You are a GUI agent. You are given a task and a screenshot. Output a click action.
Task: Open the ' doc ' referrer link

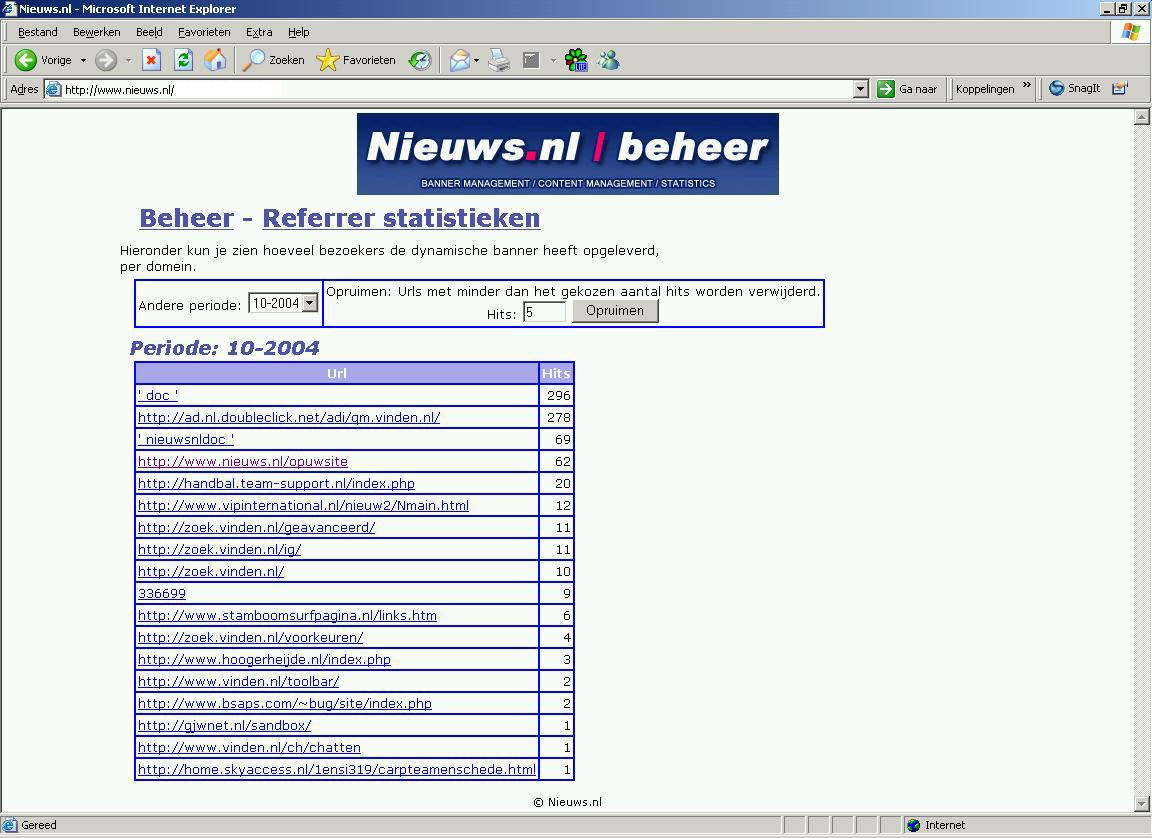(x=158, y=395)
